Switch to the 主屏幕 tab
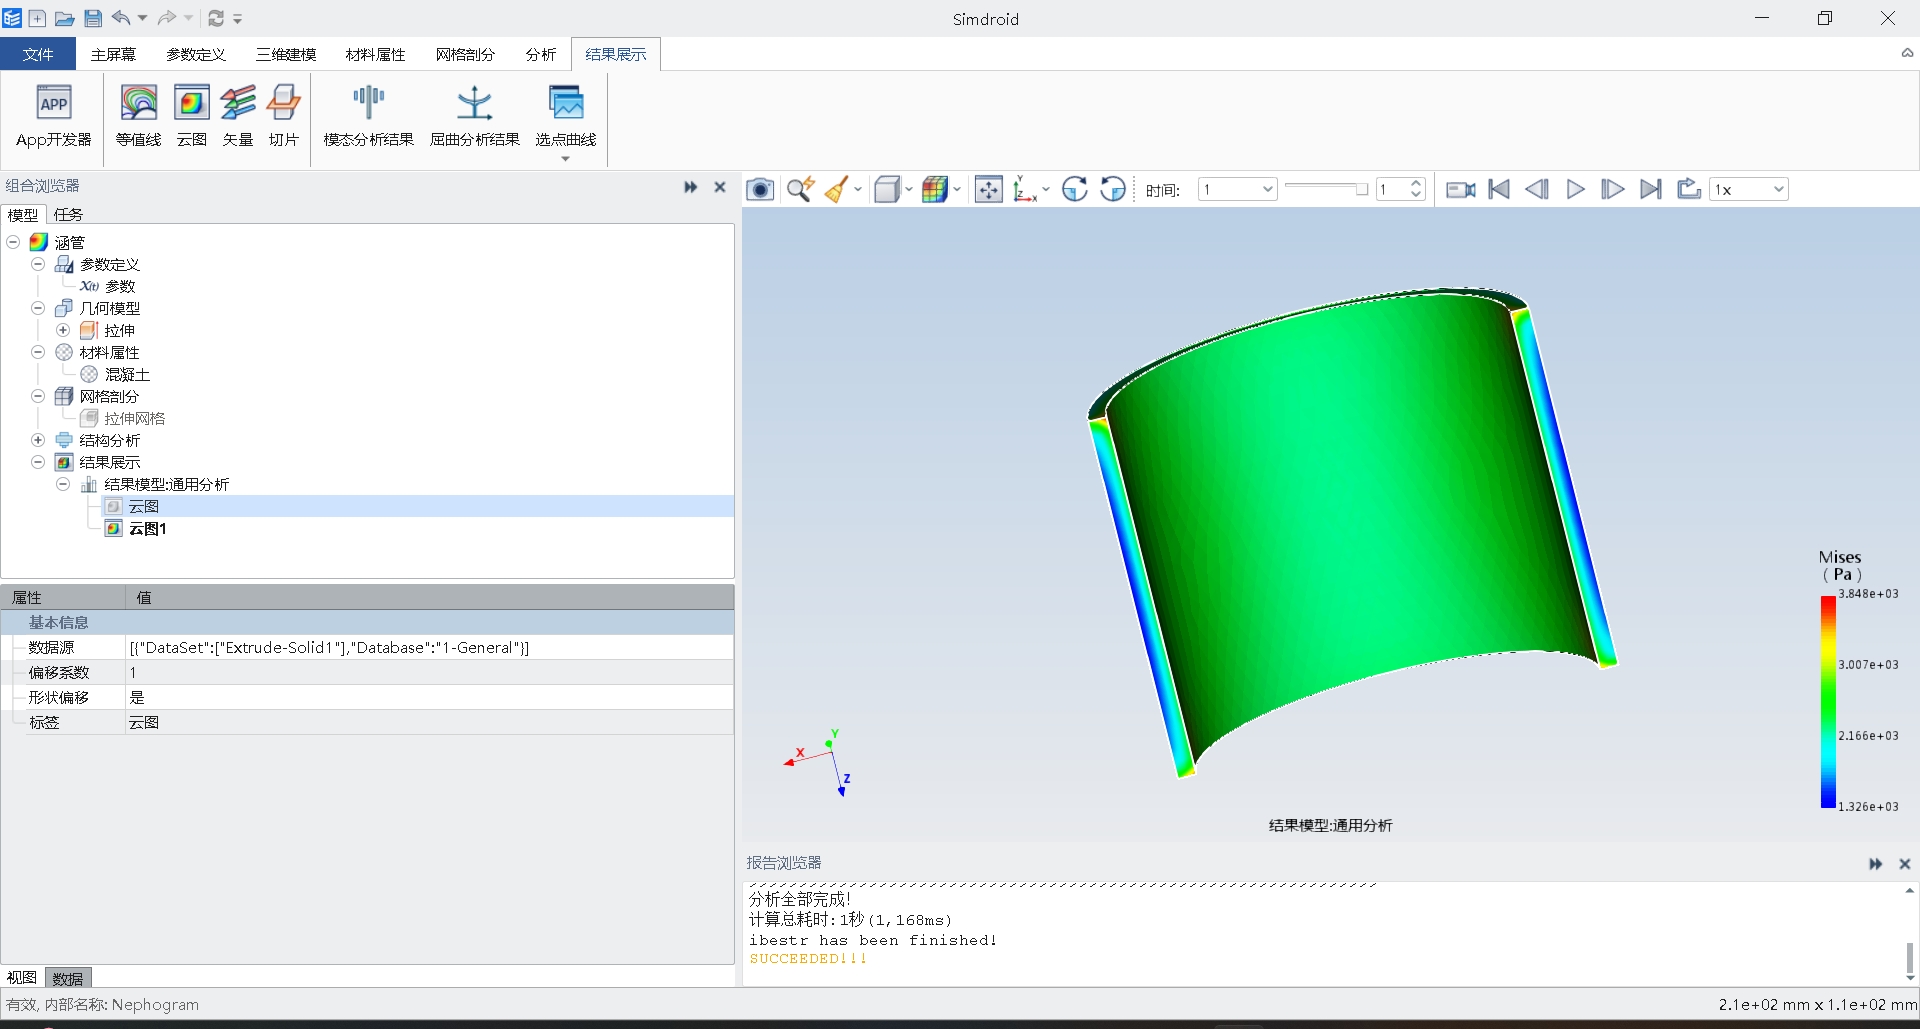 pyautogui.click(x=113, y=54)
